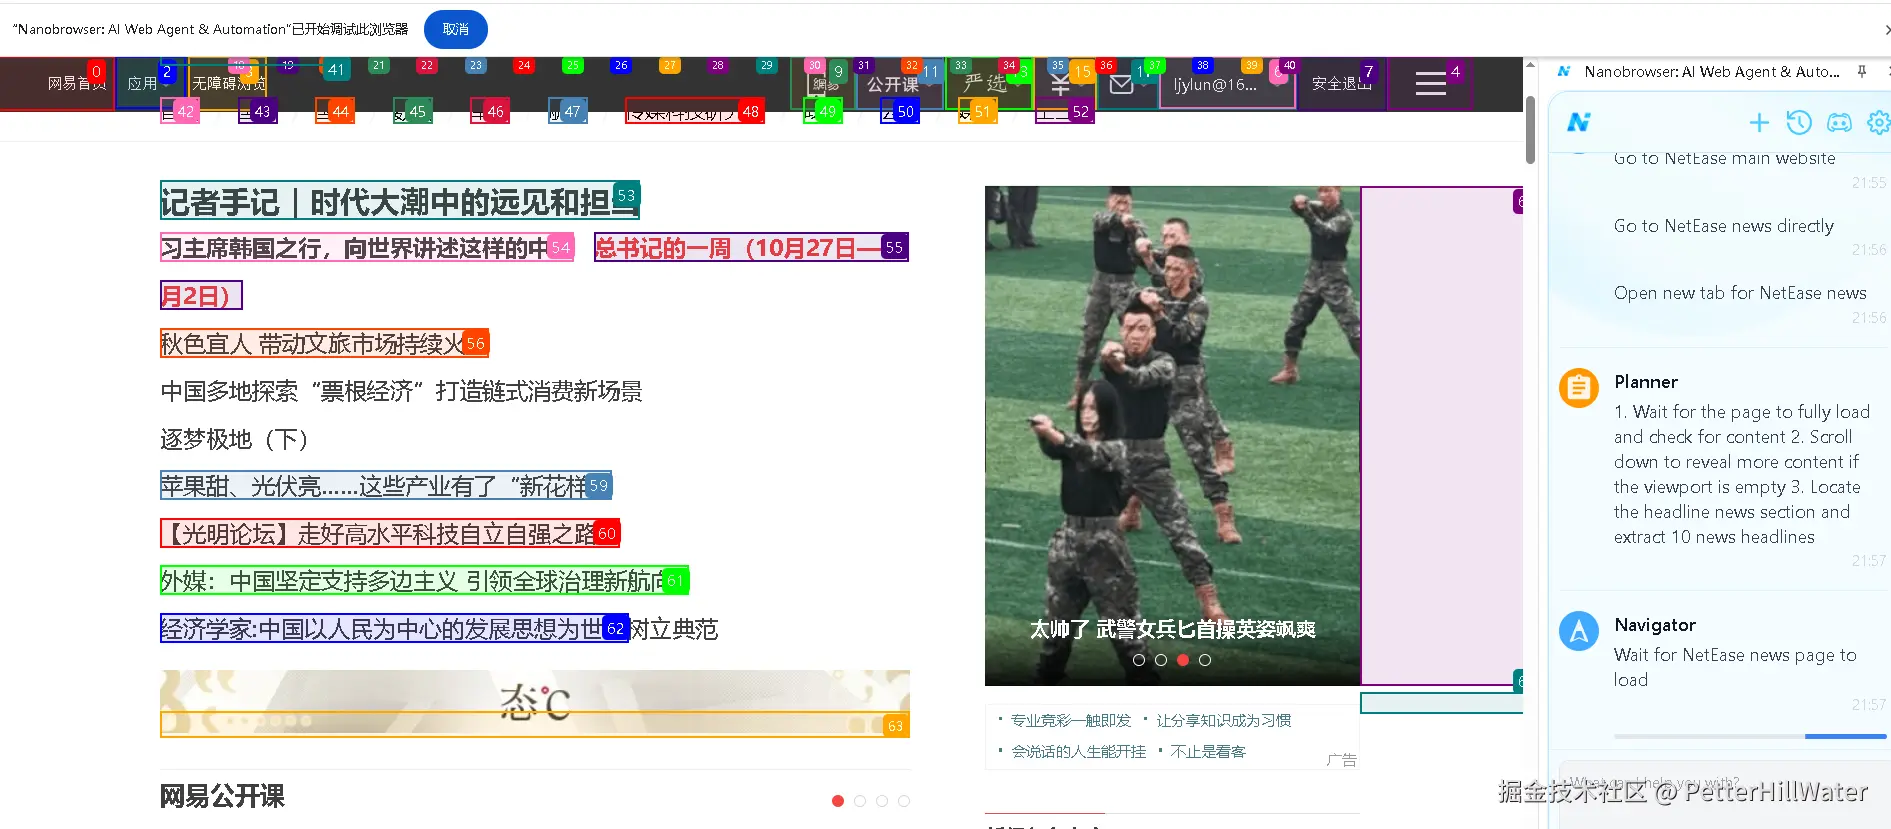
Task: Click the Planner step list message
Action: [x=1741, y=474]
